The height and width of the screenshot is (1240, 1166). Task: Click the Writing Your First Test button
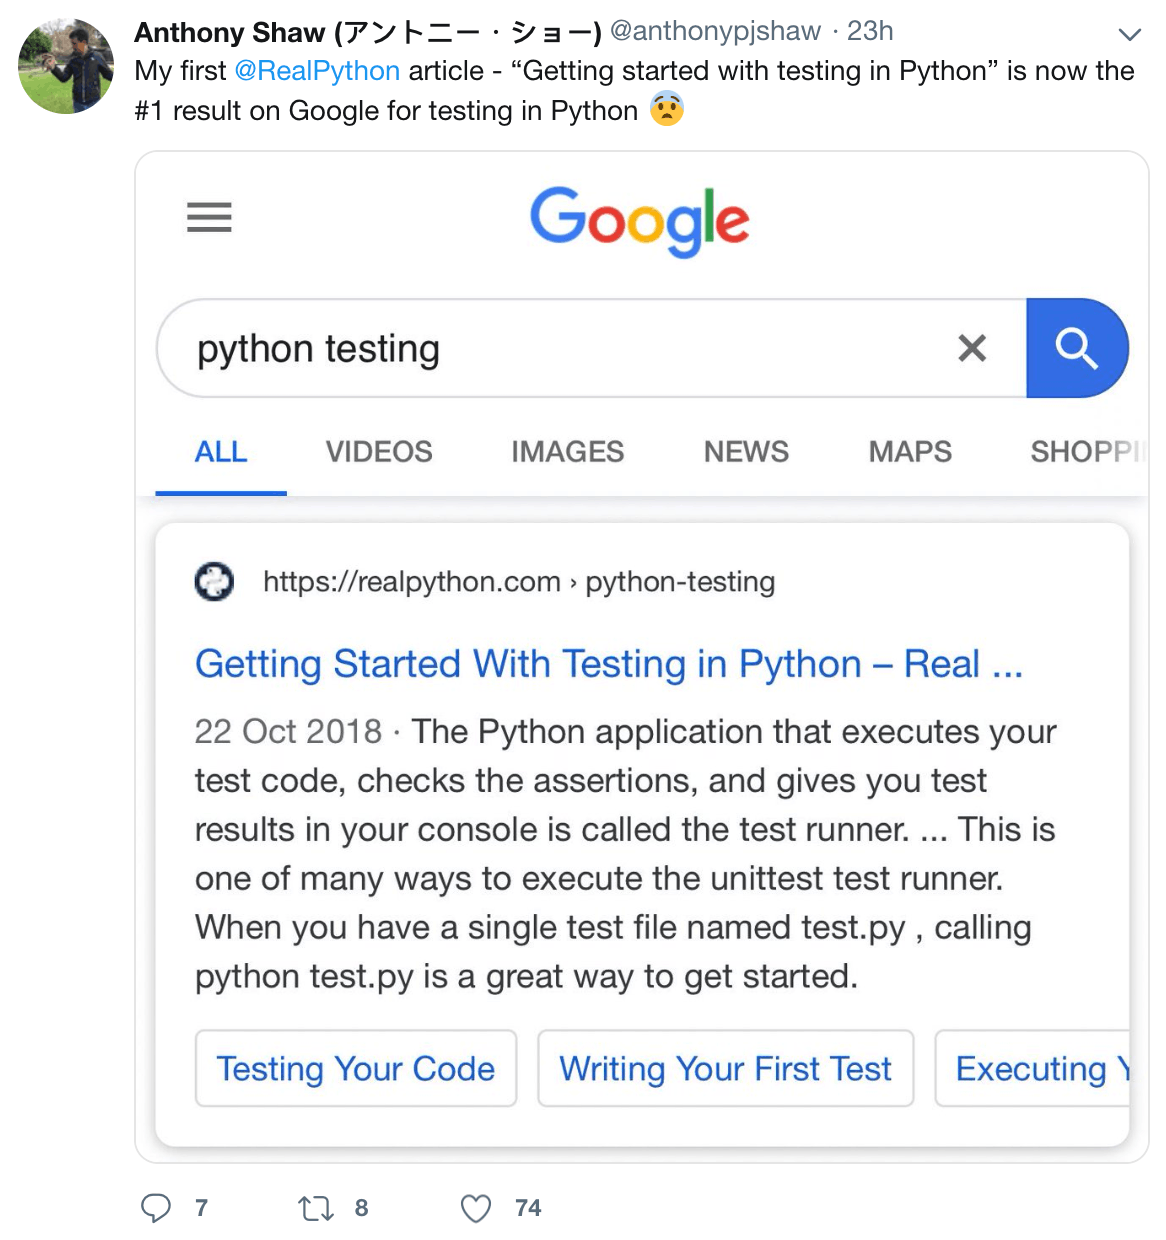point(725,1068)
